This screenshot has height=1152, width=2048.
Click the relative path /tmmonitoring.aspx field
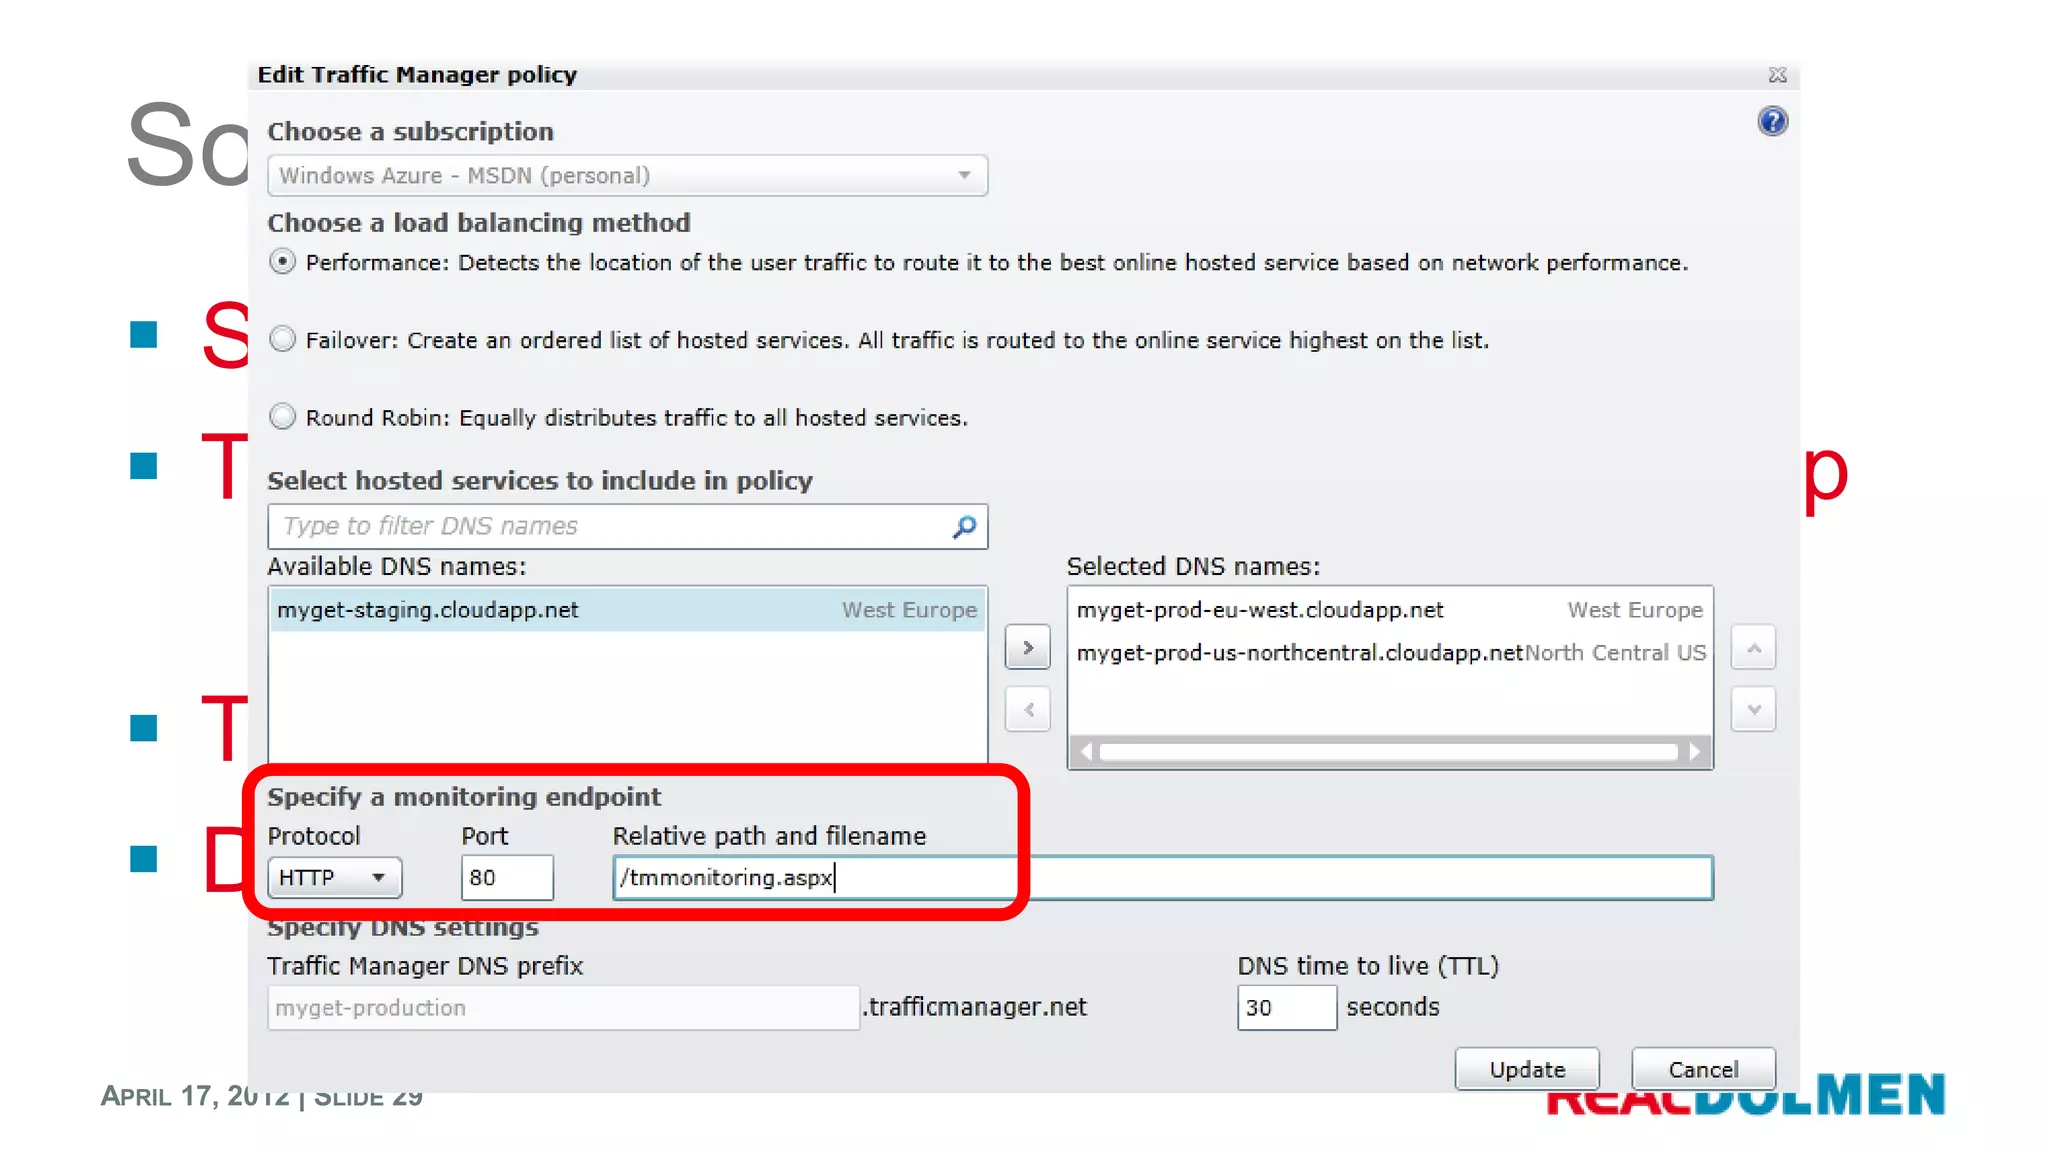tap(1163, 878)
